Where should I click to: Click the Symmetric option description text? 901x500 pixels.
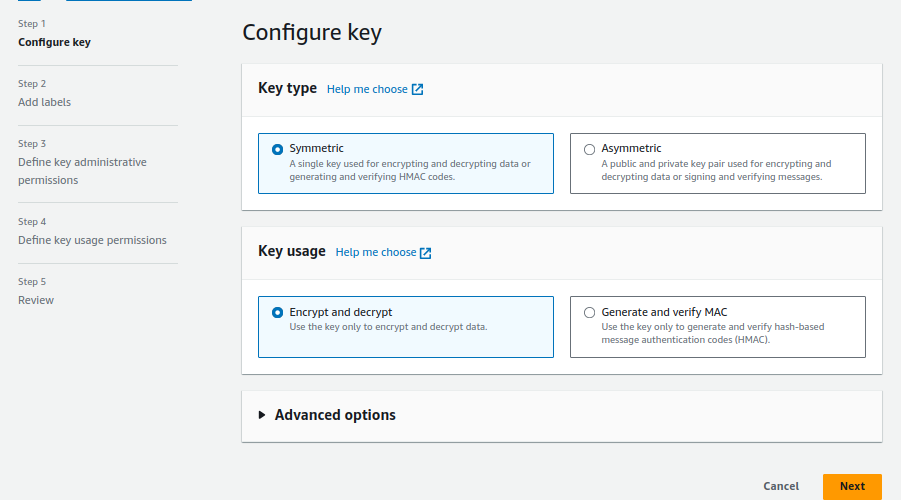pyautogui.click(x=410, y=170)
